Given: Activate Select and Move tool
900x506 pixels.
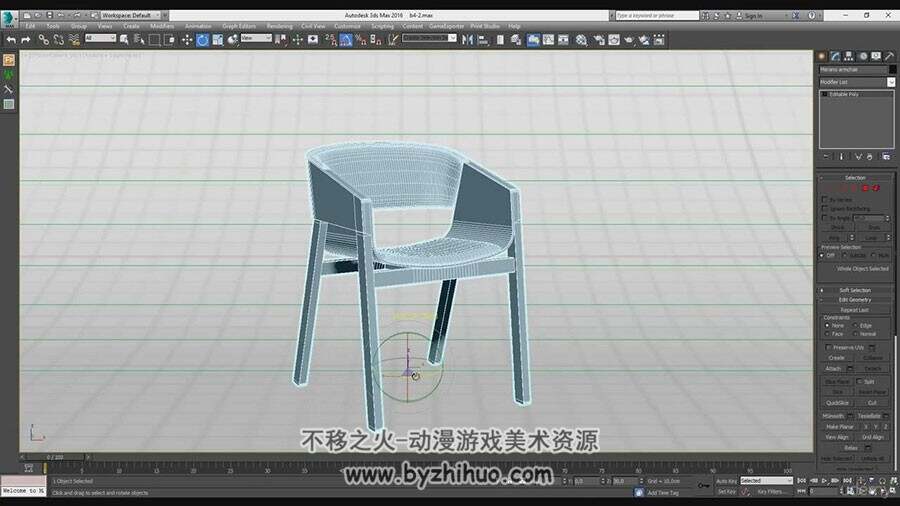Looking at the screenshot, I should (187, 40).
